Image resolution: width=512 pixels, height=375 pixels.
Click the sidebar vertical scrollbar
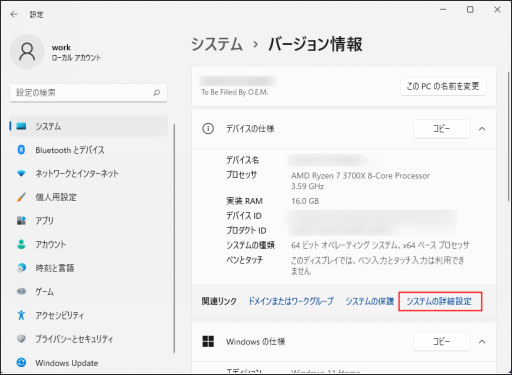[174, 238]
